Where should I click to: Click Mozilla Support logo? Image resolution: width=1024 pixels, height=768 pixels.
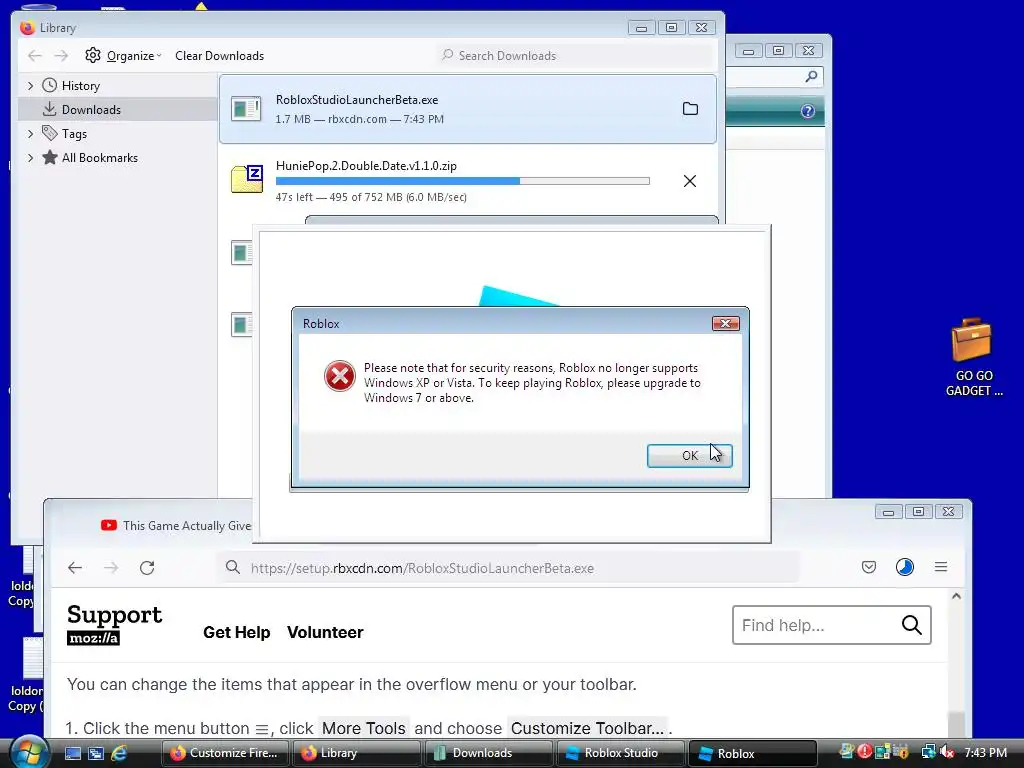coord(114,624)
